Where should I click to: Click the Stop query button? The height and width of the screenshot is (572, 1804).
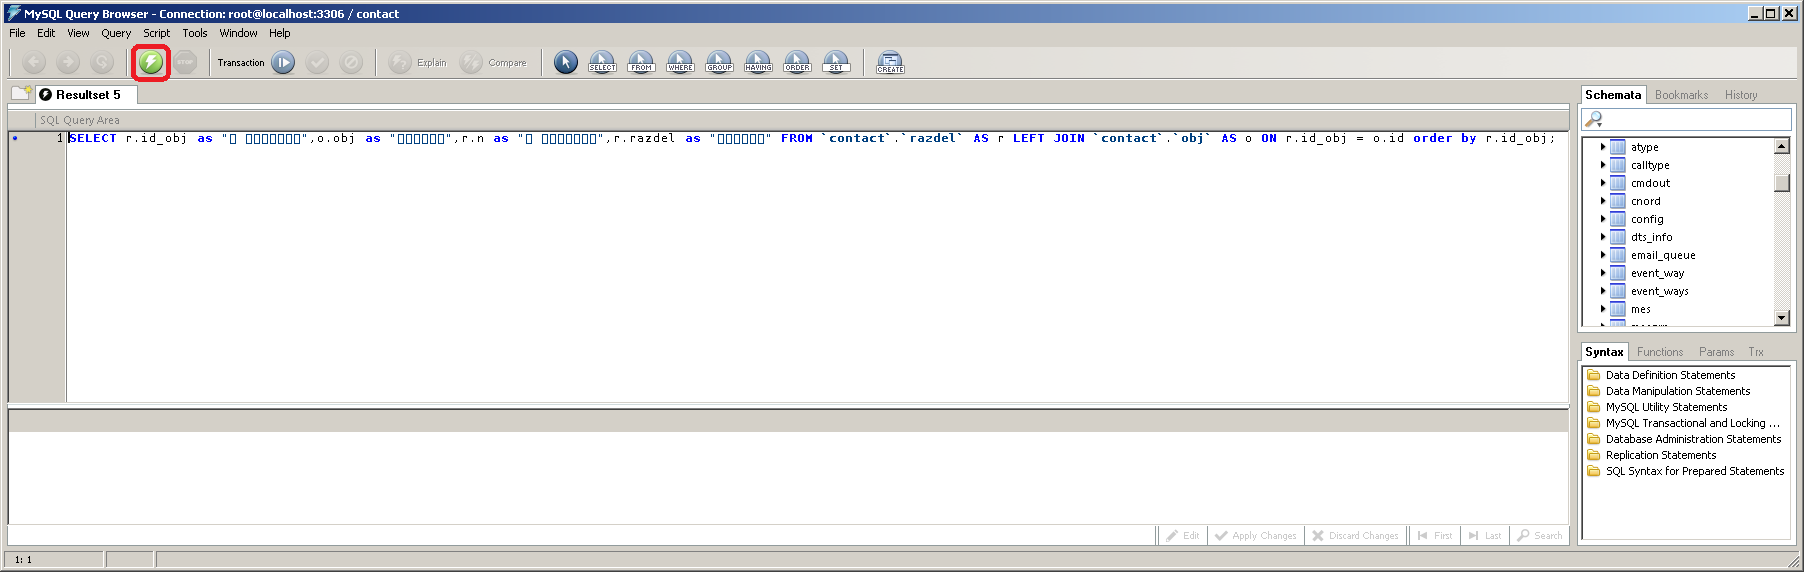[185, 63]
